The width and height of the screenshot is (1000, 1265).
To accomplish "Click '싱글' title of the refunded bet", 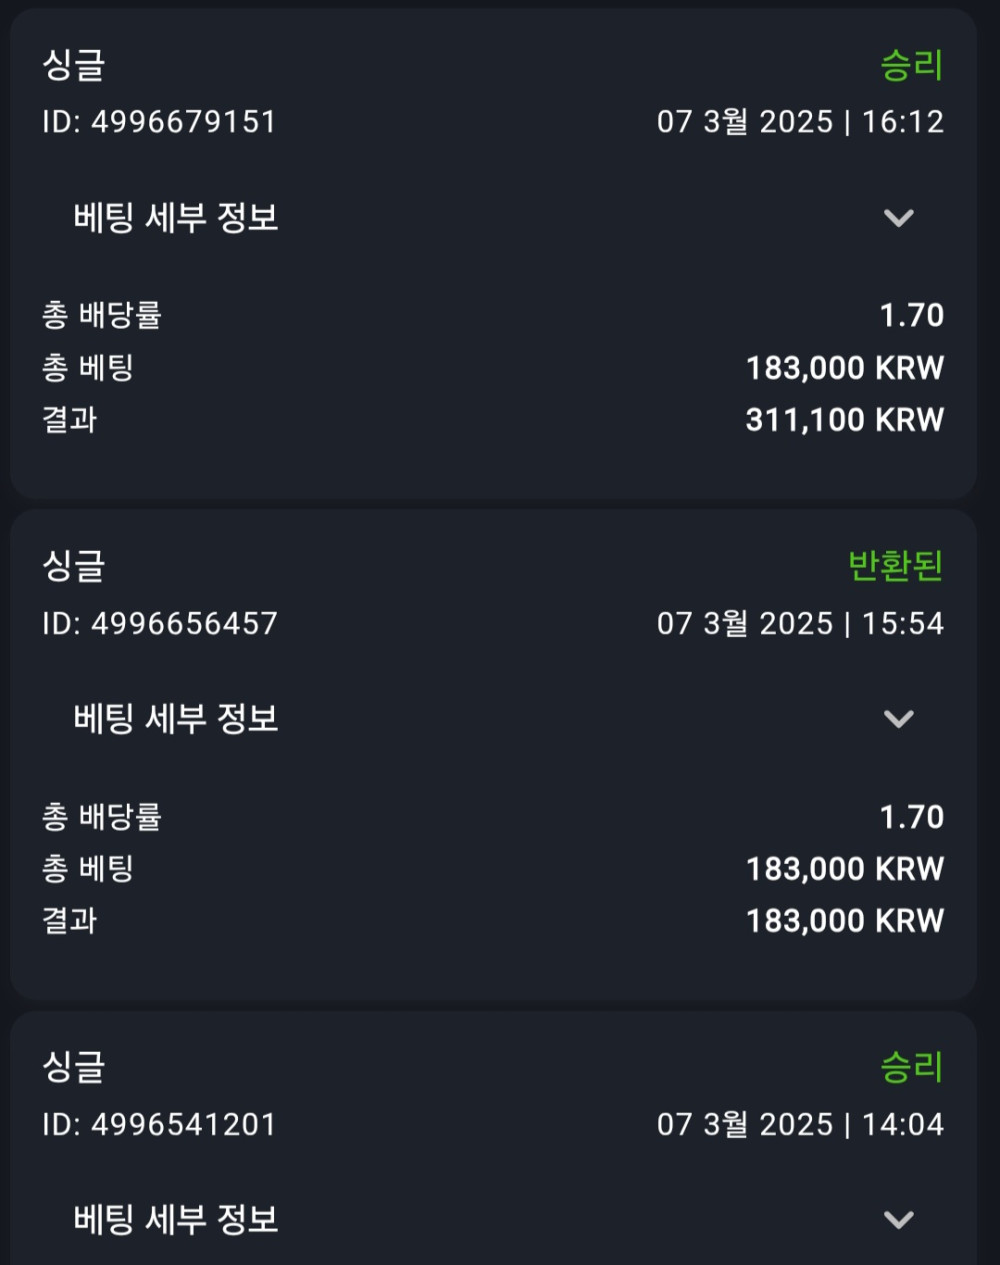I will (73, 566).
